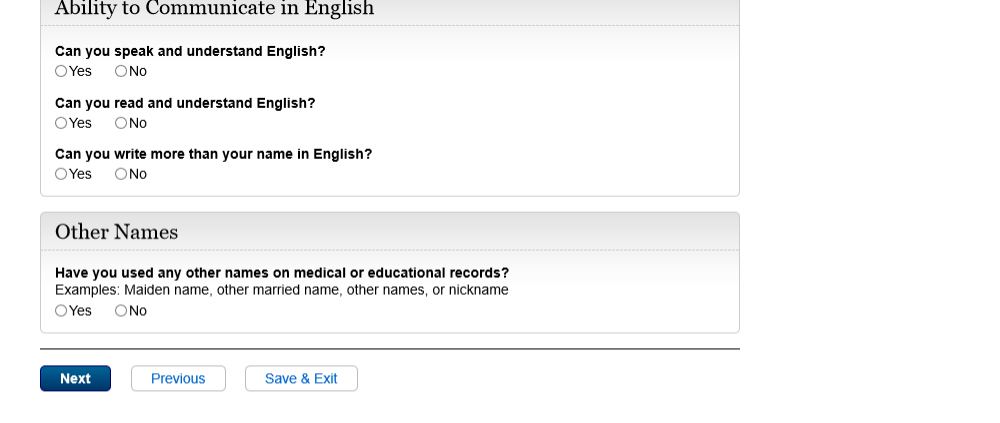1000x423 pixels.
Task: Select No for speaking and understanding English
Action: coord(121,71)
